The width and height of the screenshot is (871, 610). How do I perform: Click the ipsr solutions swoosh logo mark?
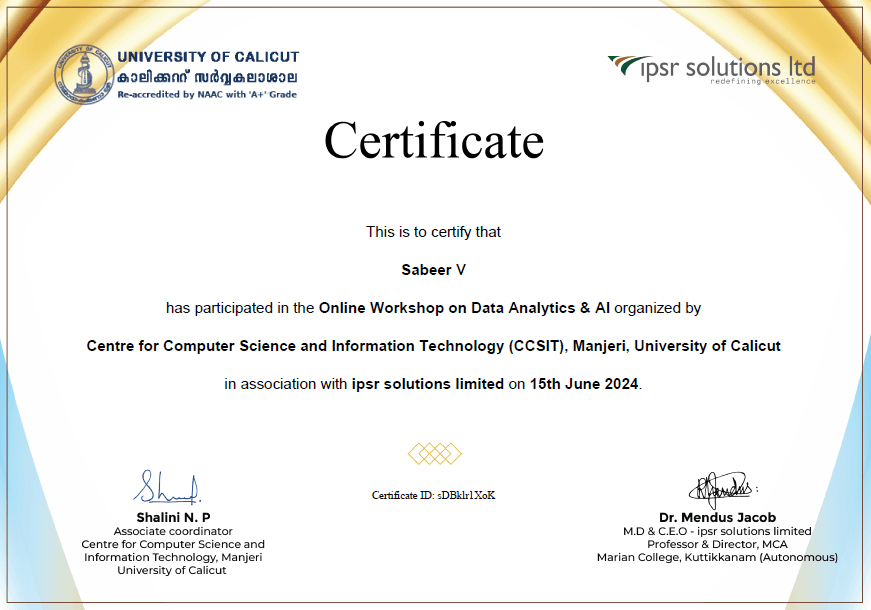(629, 65)
